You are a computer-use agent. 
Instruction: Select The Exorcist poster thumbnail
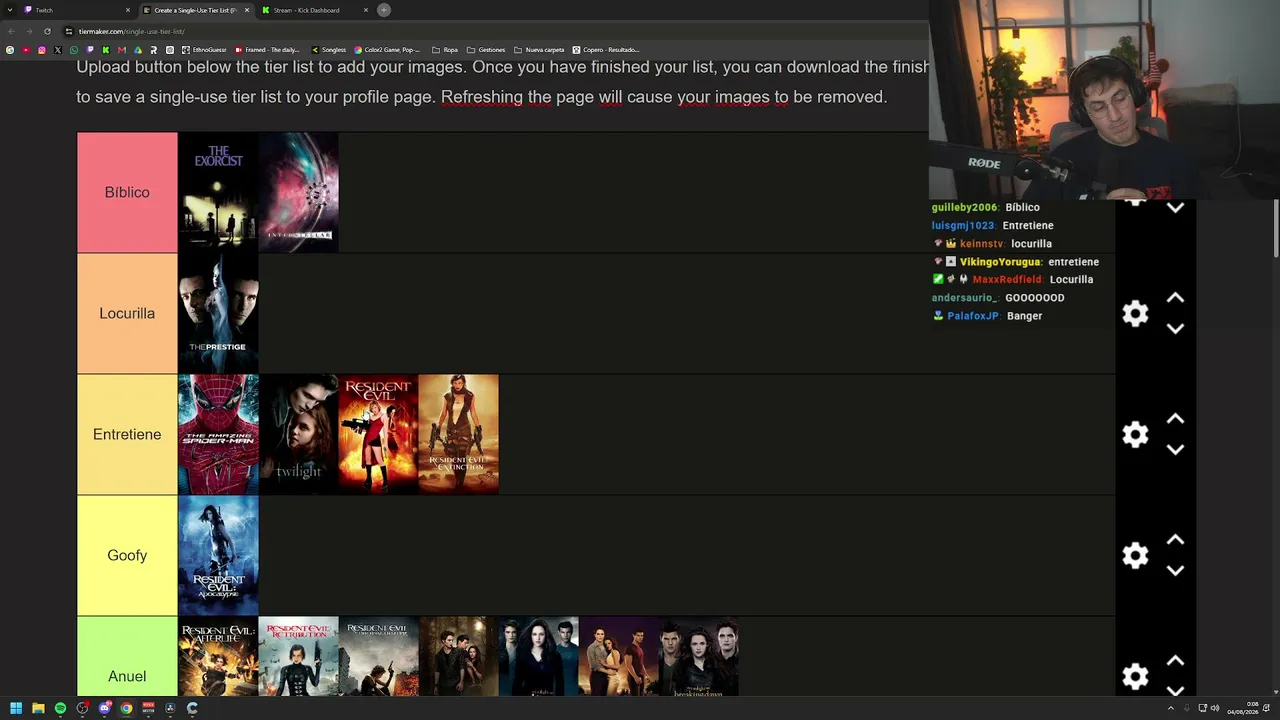(x=218, y=193)
